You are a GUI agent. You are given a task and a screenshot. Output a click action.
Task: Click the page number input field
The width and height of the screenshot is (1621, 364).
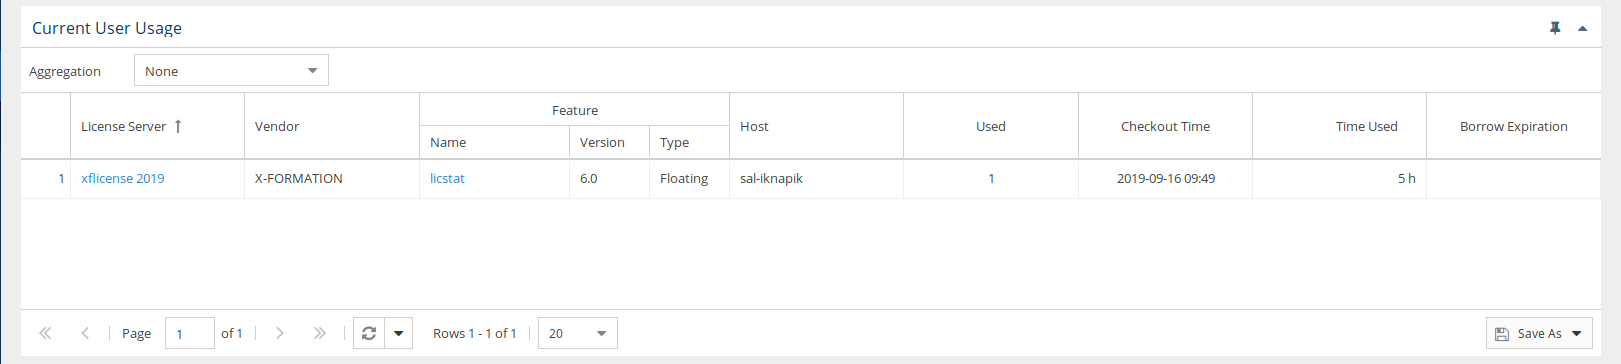(189, 333)
